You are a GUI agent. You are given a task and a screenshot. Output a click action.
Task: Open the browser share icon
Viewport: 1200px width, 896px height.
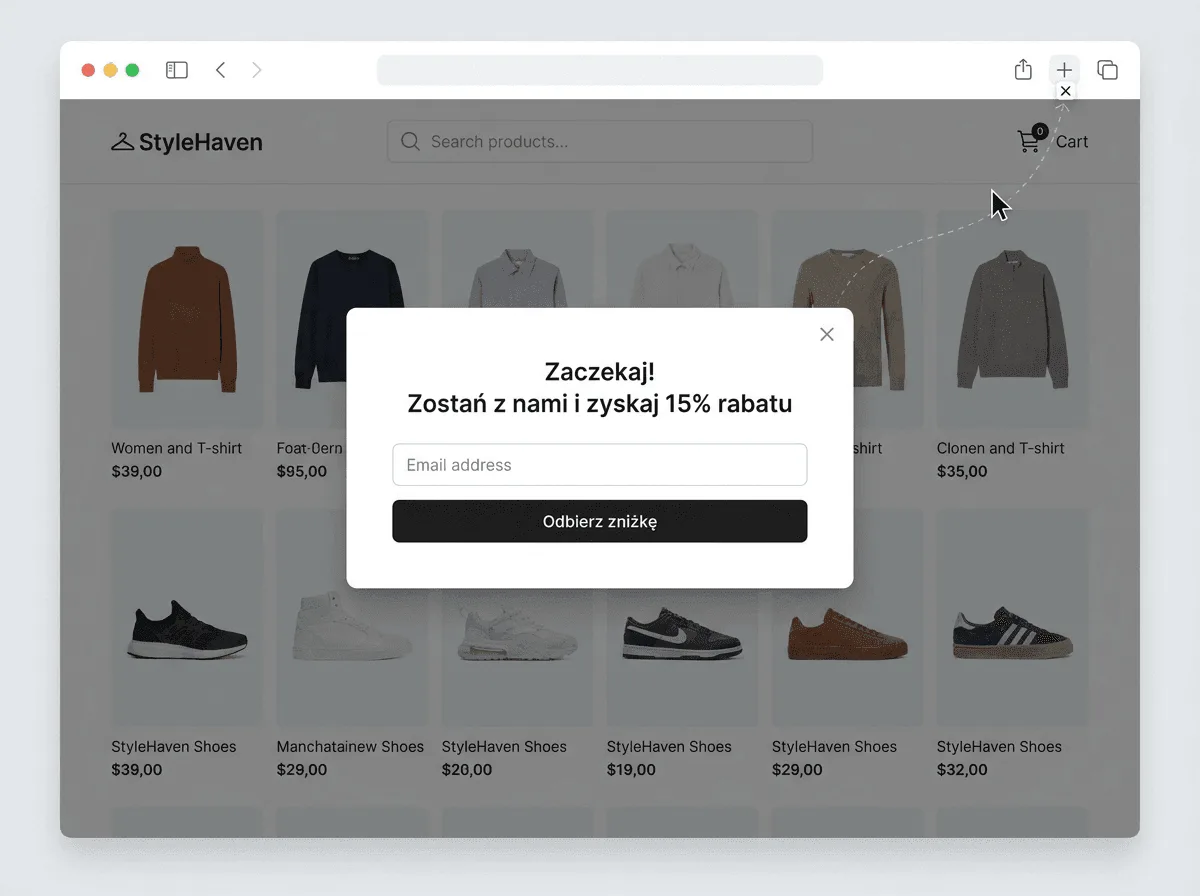(1022, 70)
